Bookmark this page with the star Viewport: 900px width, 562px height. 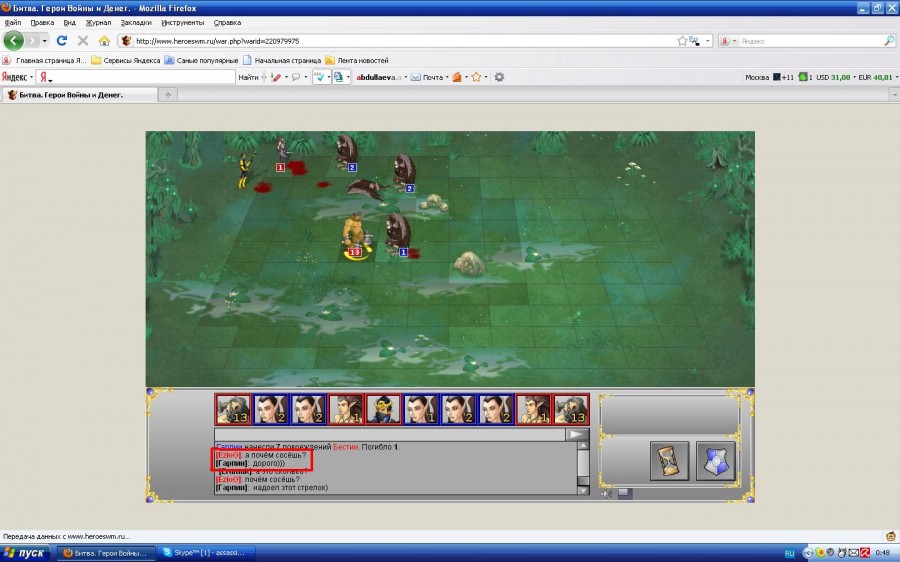click(682, 41)
